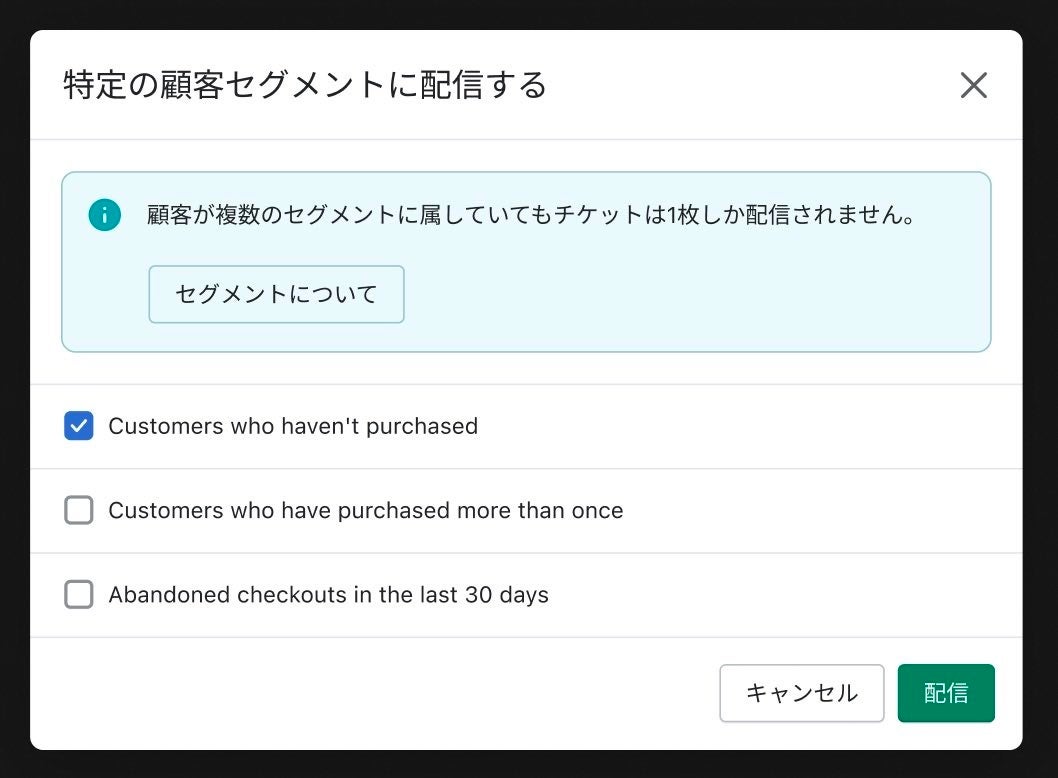Close the segment delivery dialog with X
1058x778 pixels.
973,85
